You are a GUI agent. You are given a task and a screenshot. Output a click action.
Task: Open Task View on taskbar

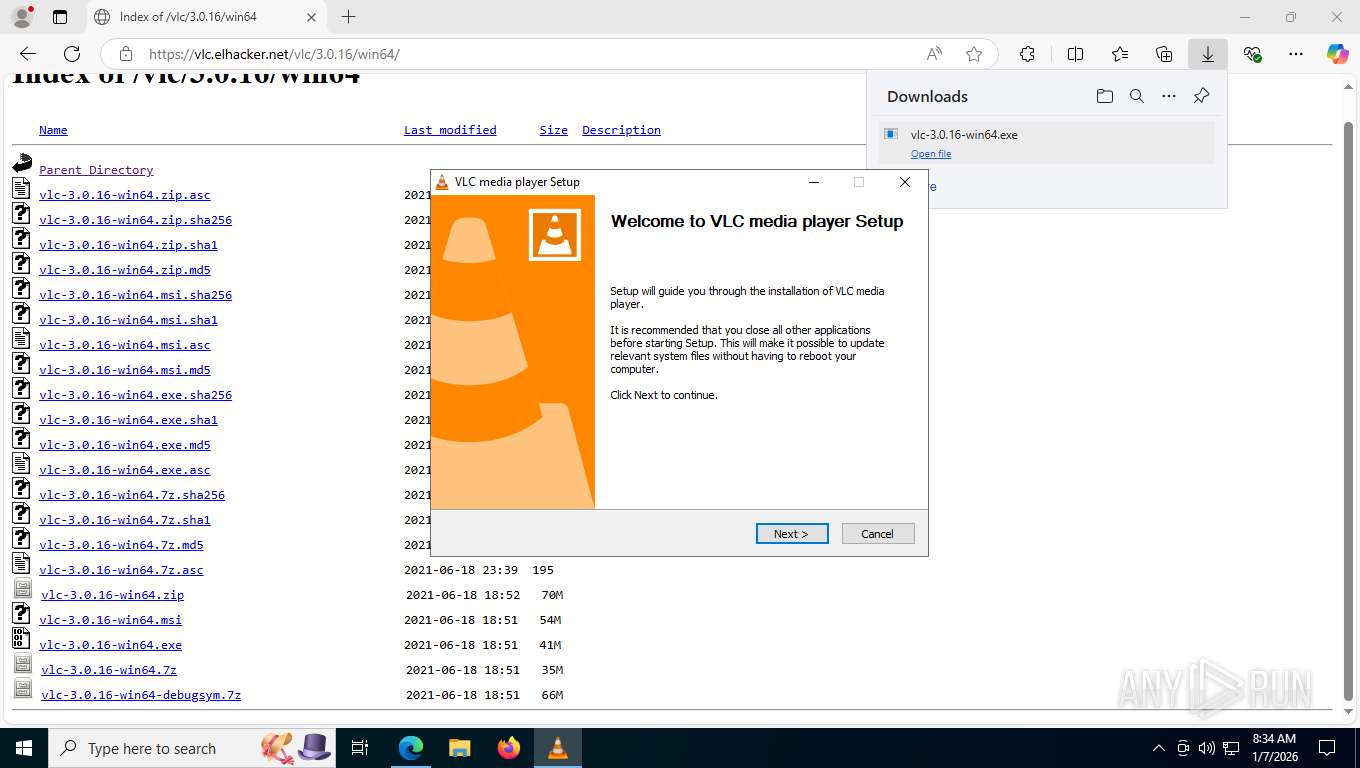[x=360, y=748]
